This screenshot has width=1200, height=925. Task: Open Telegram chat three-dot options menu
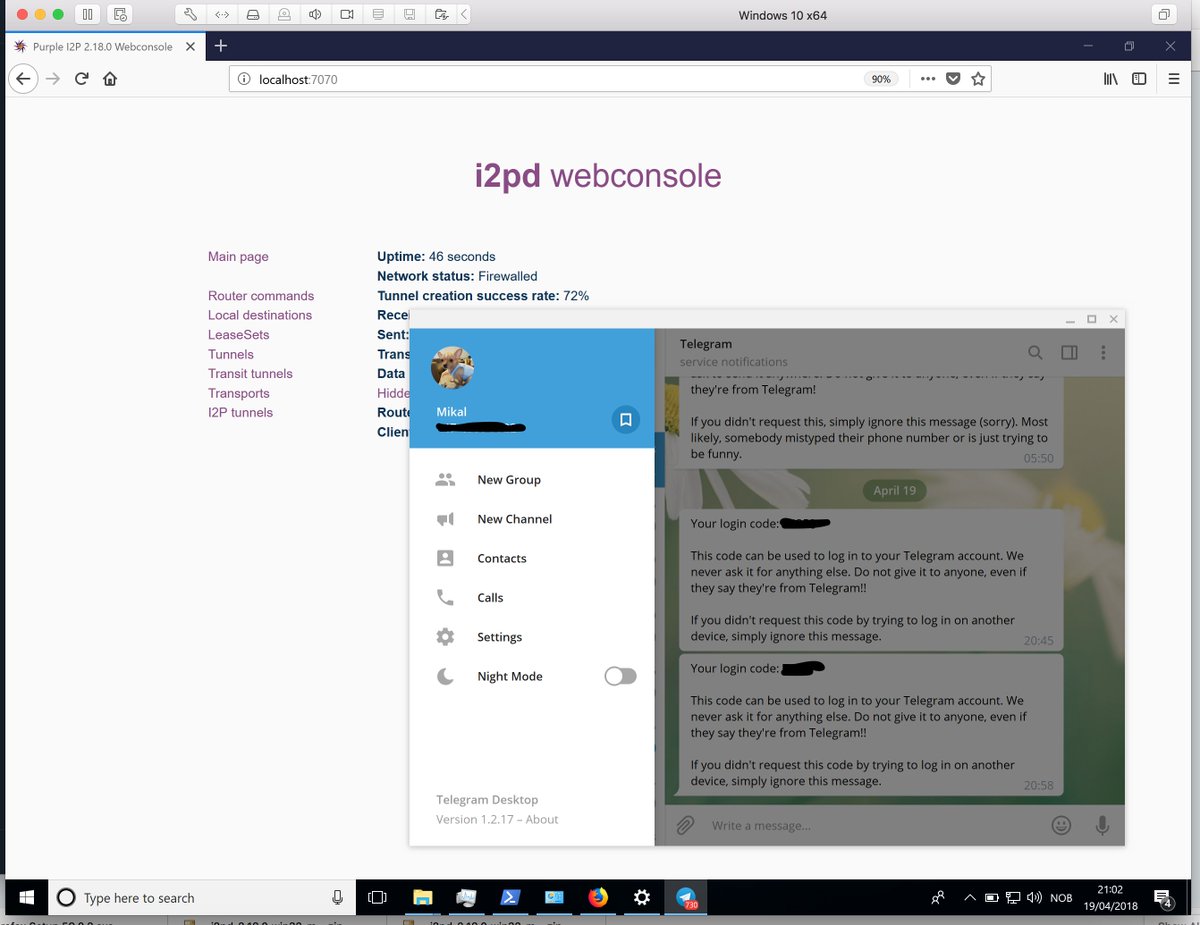click(x=1103, y=353)
